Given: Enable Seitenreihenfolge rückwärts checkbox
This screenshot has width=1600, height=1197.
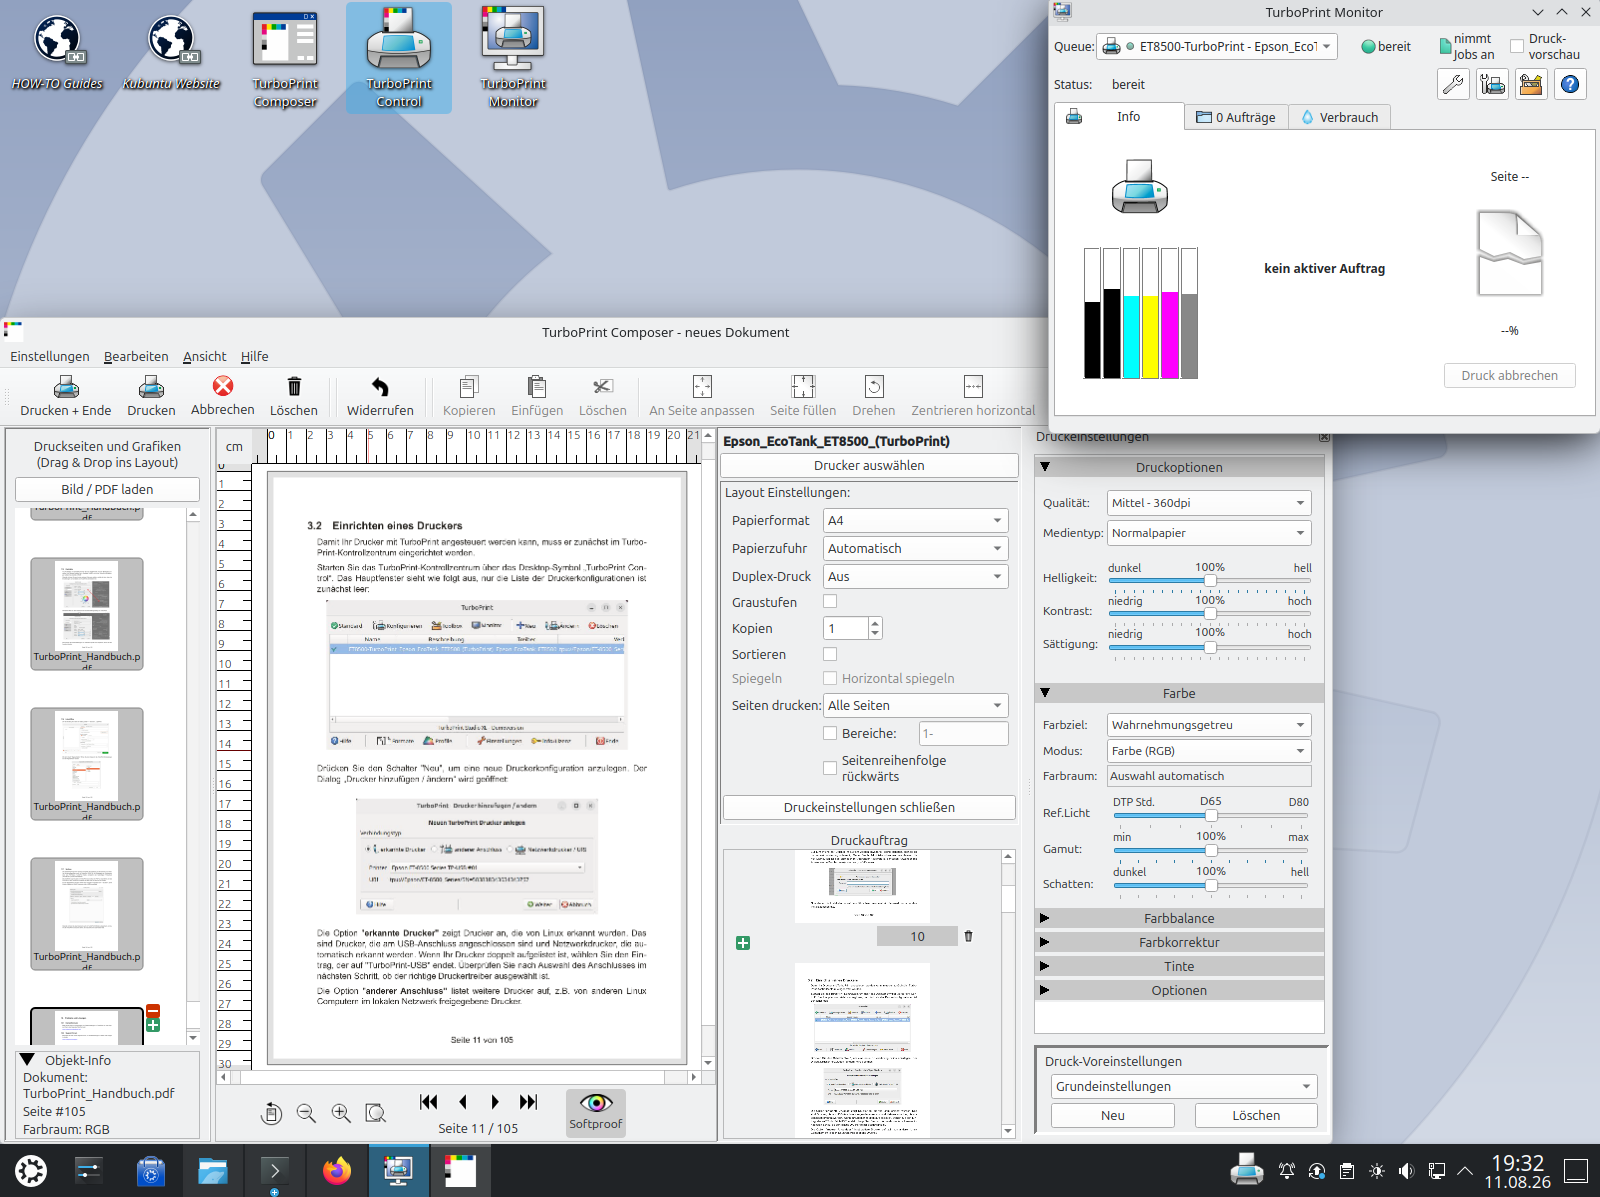Looking at the screenshot, I should pyautogui.click(x=830, y=768).
